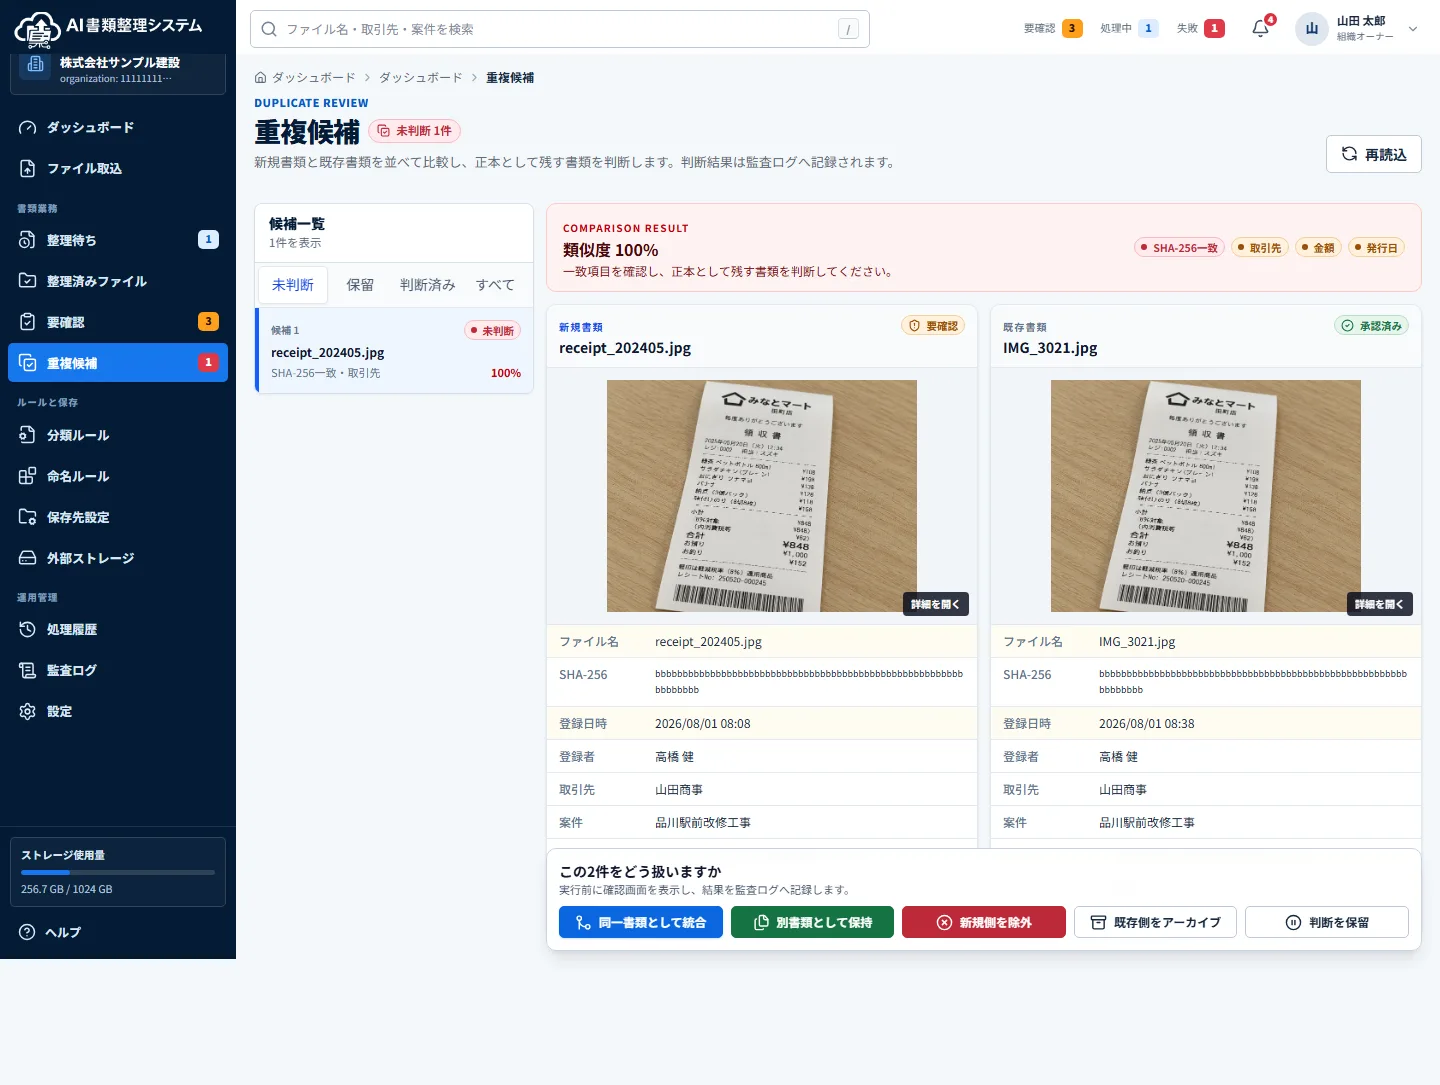
Task: Click the 承認済み badge on the existing document
Action: pos(1372,326)
